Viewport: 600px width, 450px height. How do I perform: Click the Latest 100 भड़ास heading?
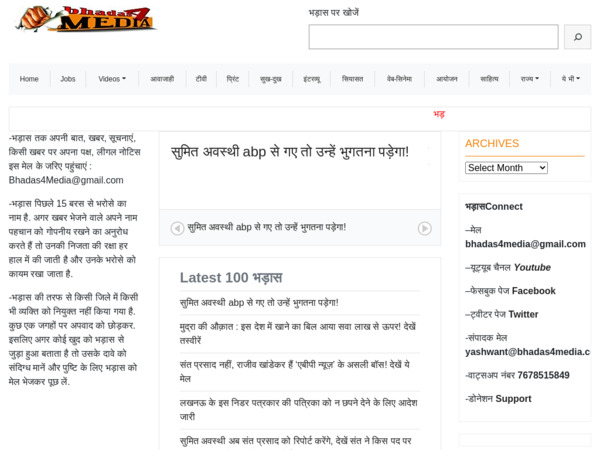(231, 277)
